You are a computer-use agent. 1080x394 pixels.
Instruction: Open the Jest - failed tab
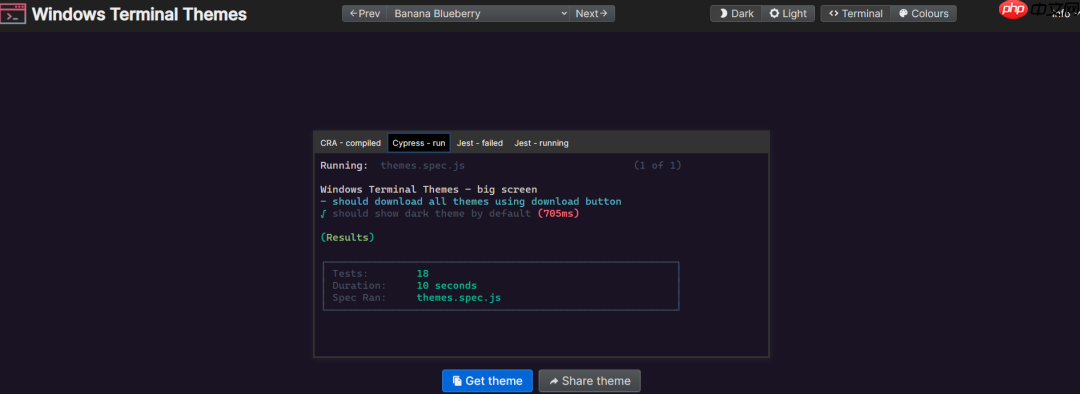pos(480,143)
